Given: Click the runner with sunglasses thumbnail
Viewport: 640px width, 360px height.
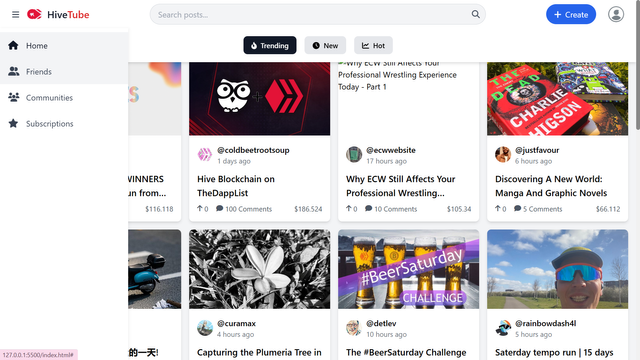Looking at the screenshot, I should click(x=558, y=269).
